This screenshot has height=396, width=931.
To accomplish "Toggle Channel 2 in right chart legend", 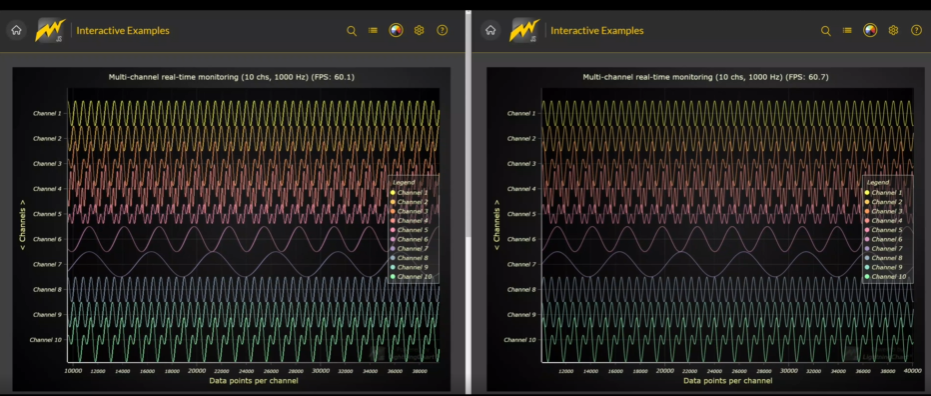I will (884, 202).
